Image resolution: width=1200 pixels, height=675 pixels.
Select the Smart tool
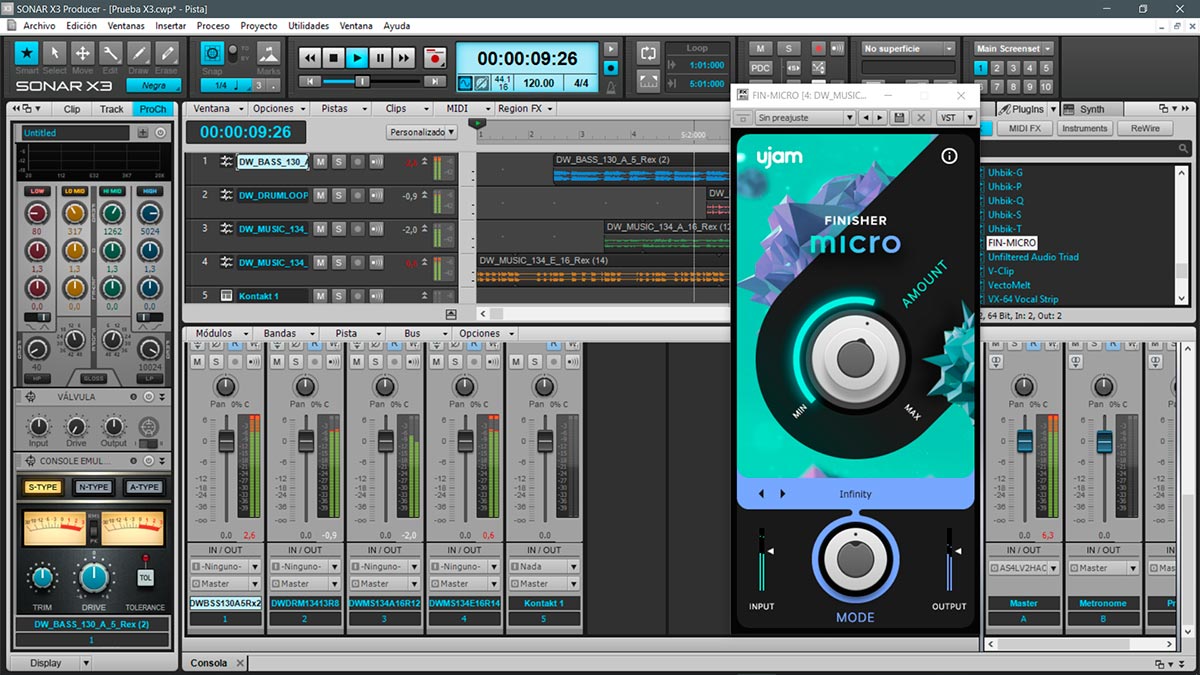[x=27, y=53]
